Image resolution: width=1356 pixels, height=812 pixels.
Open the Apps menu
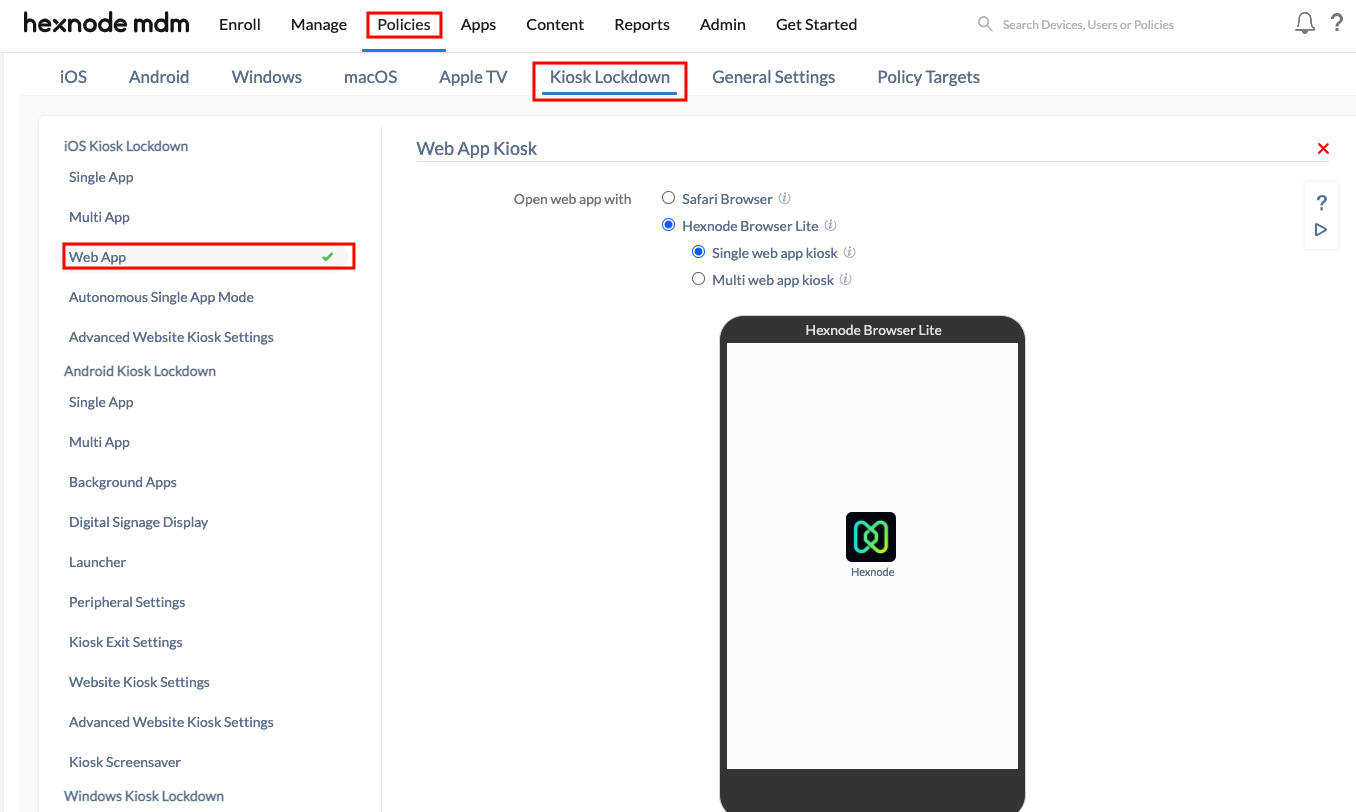pyautogui.click(x=478, y=24)
